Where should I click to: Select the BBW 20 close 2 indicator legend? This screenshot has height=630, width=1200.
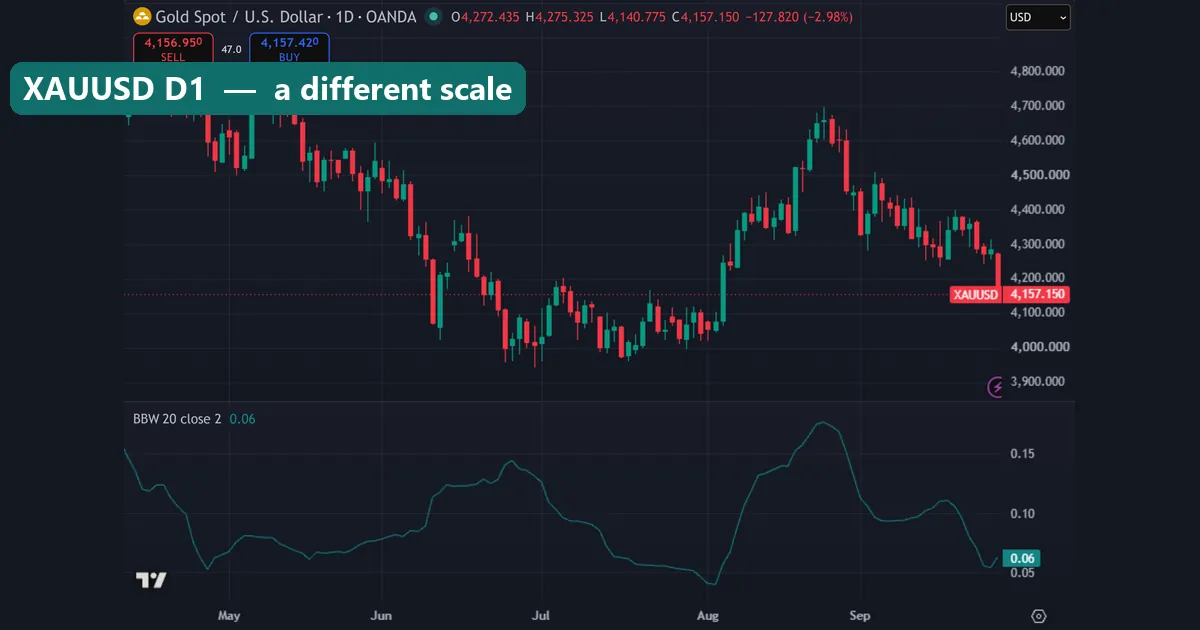point(177,419)
